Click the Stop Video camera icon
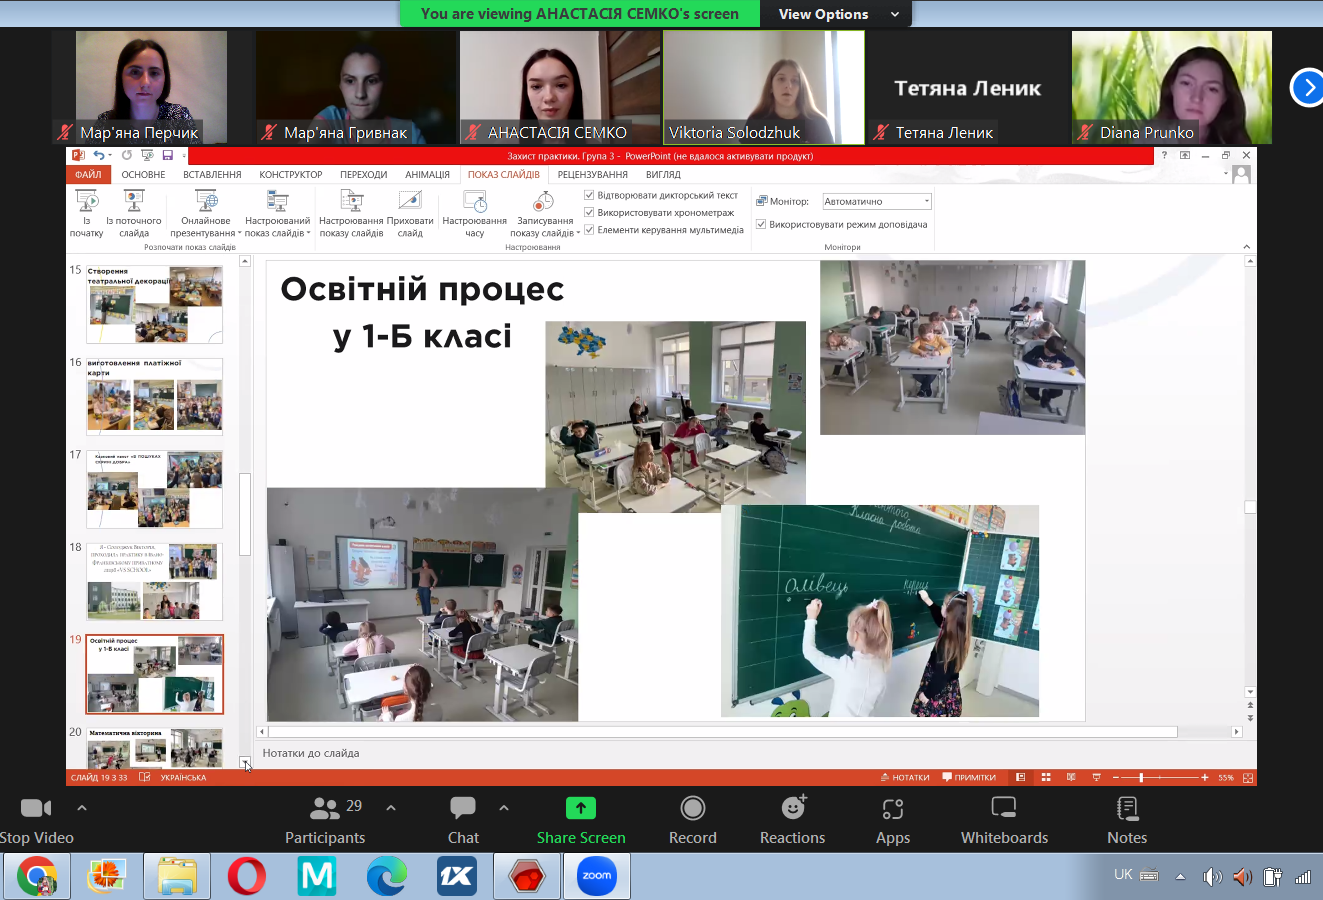 tap(36, 808)
